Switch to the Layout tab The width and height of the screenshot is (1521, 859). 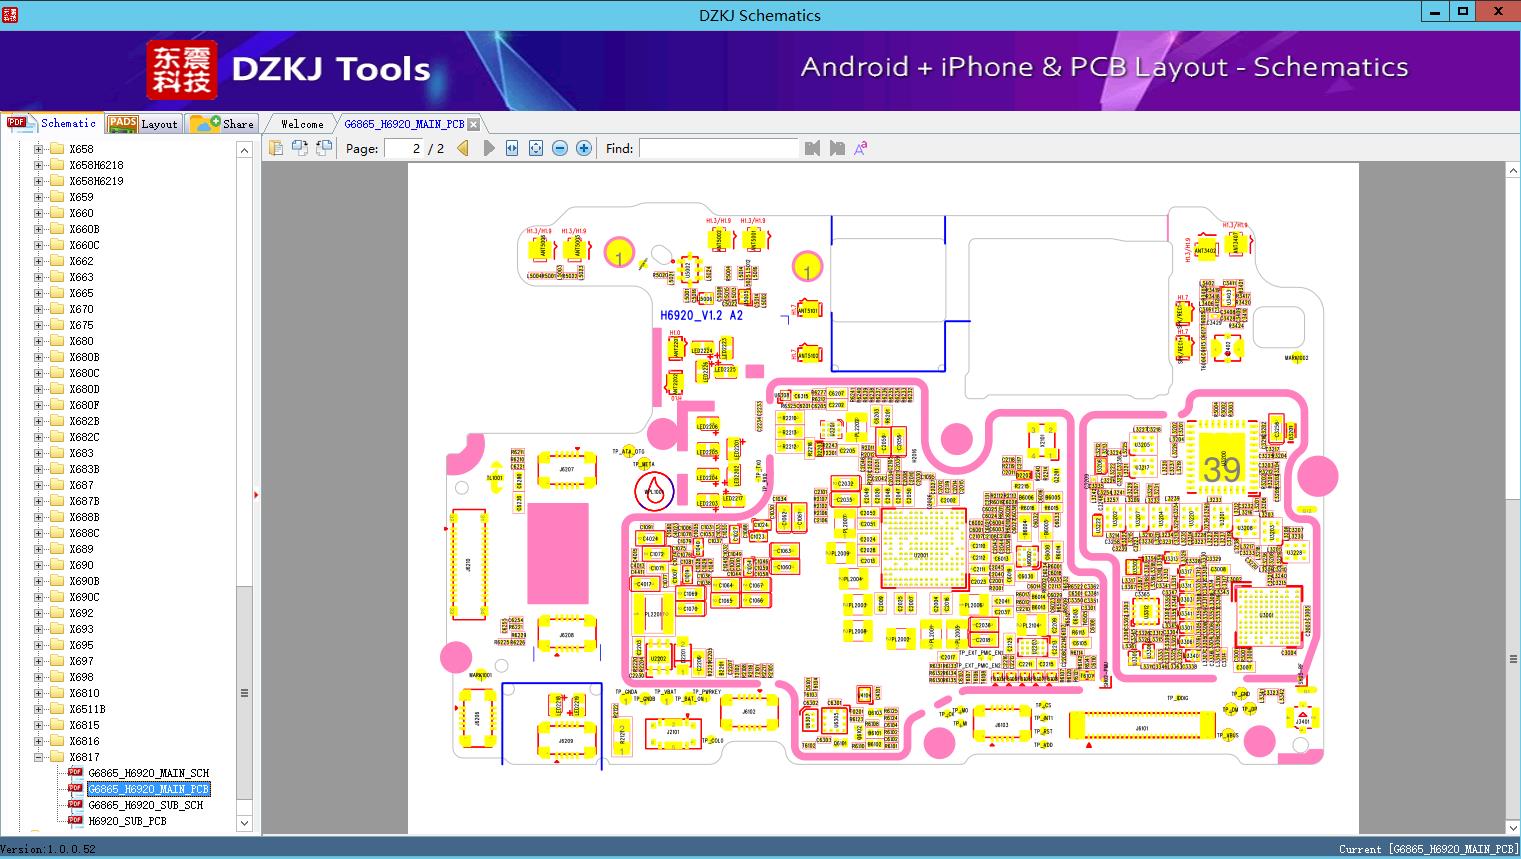[143, 124]
